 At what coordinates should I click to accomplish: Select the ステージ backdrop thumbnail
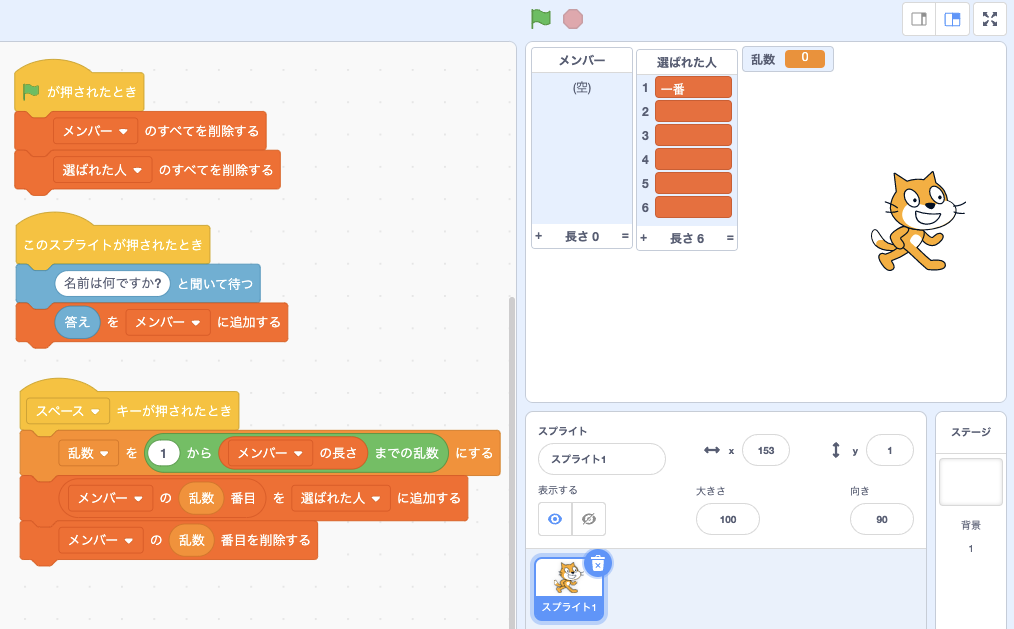[971, 482]
